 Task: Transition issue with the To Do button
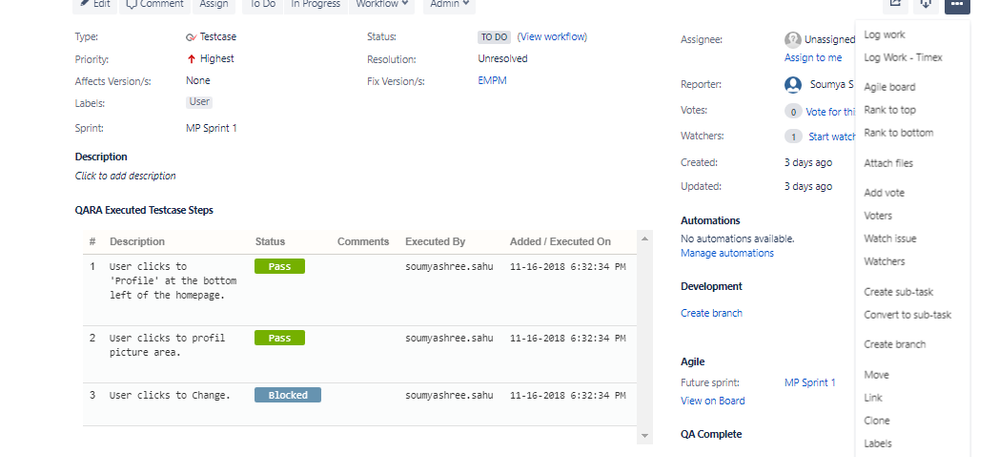262,4
